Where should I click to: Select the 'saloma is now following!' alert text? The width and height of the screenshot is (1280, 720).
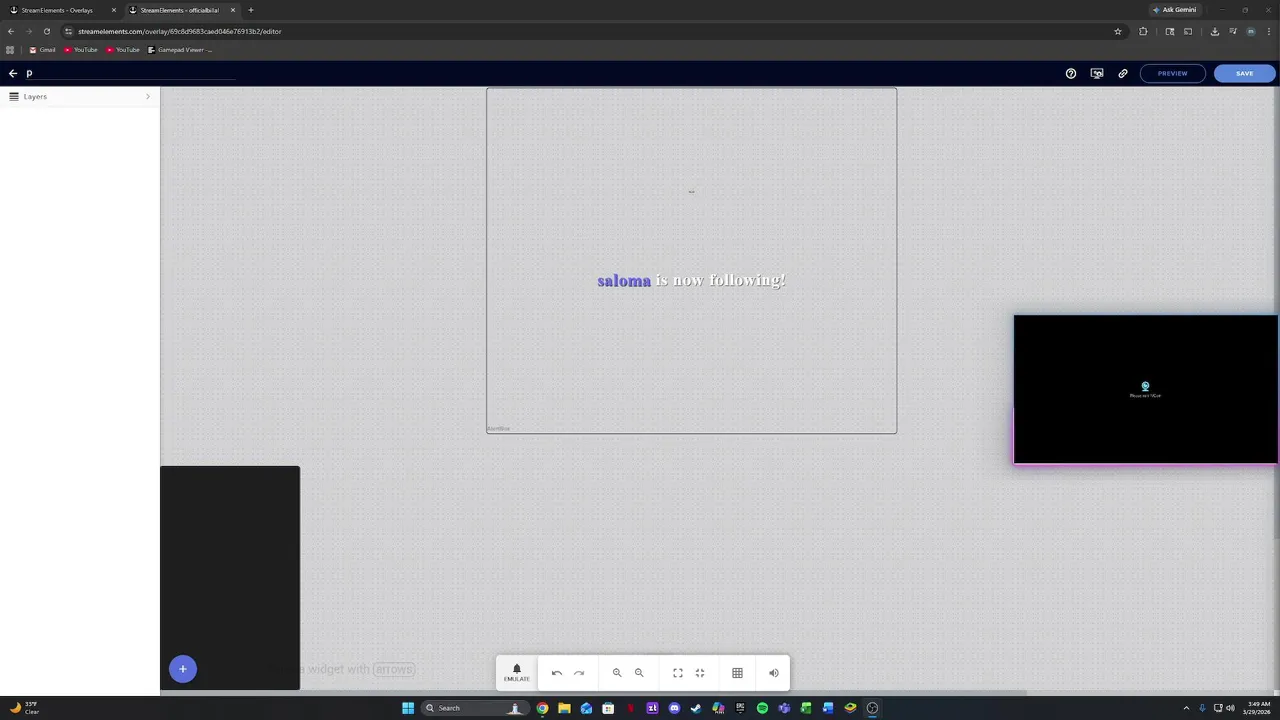coord(691,280)
